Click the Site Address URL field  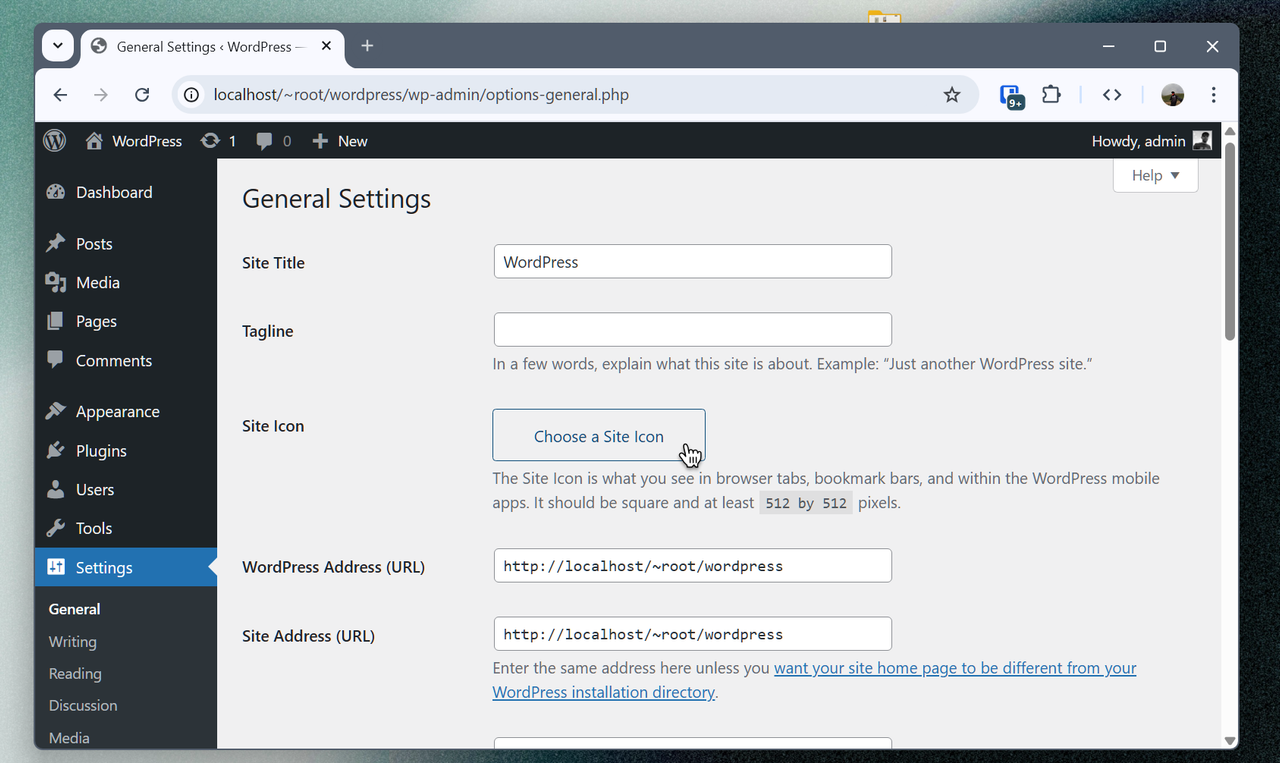coord(692,634)
